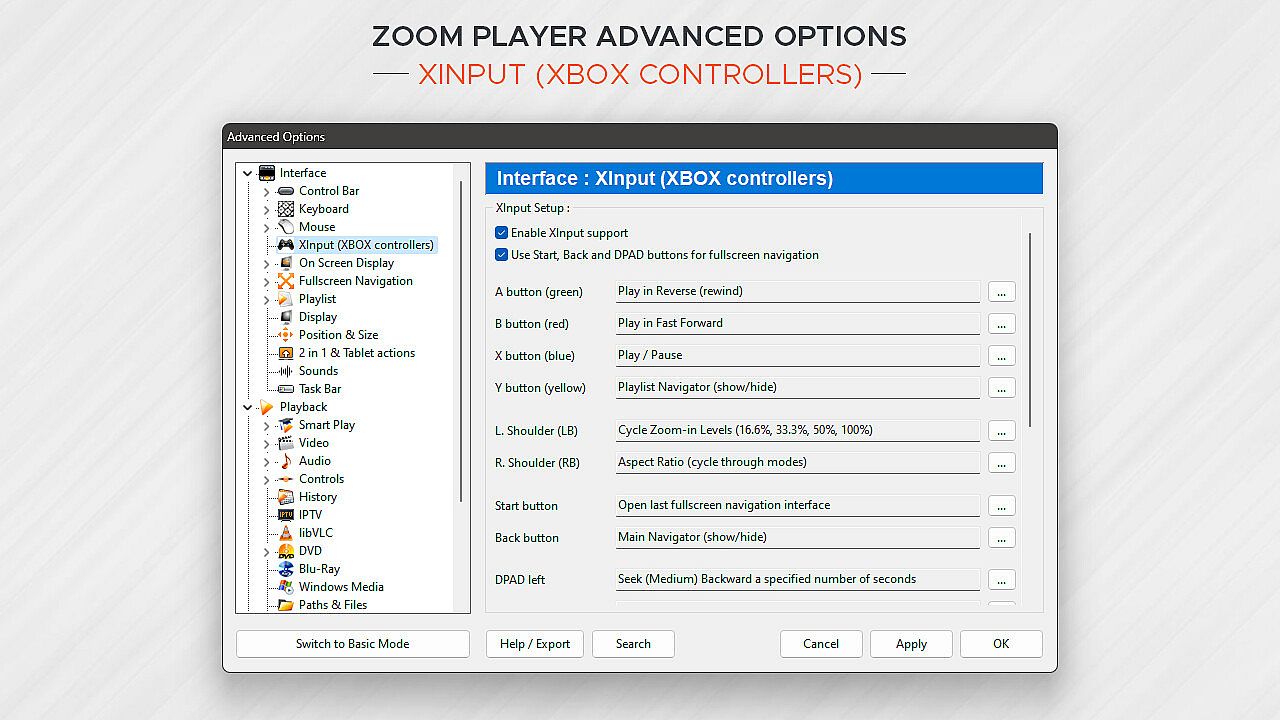Uncheck Use Start, Back and DPAD buttons option

(502, 255)
